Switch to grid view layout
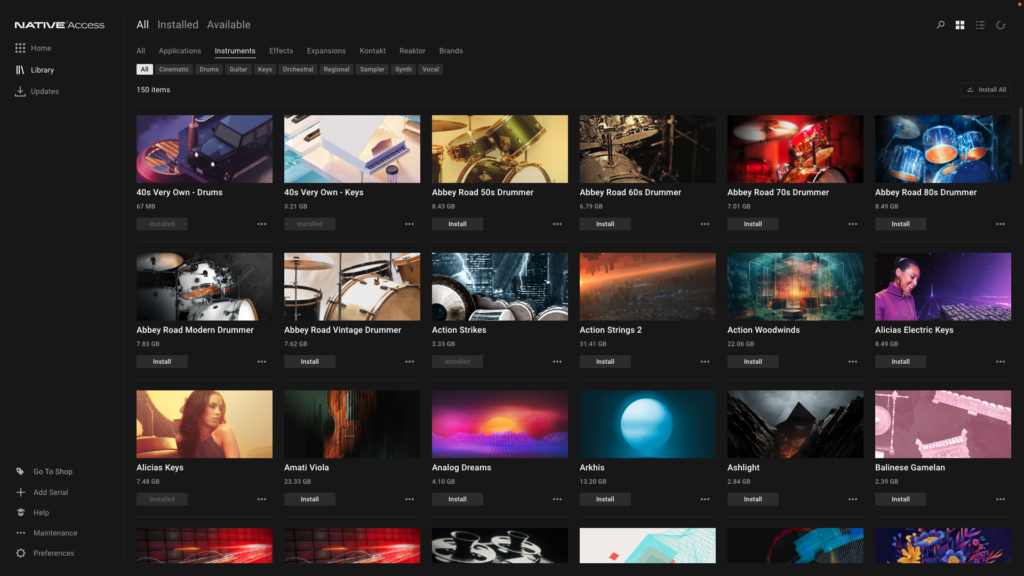This screenshot has width=1024, height=576. coord(960,25)
